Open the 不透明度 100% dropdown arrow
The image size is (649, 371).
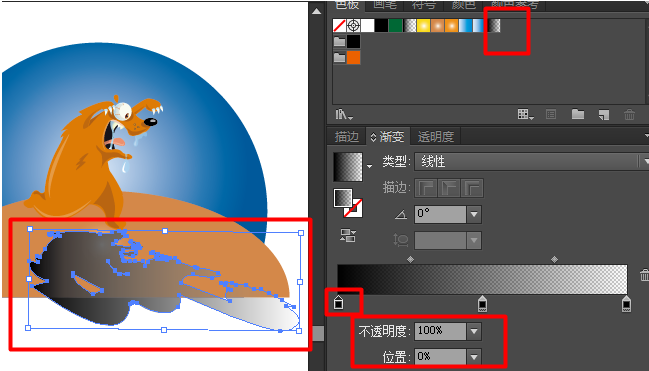click(474, 331)
